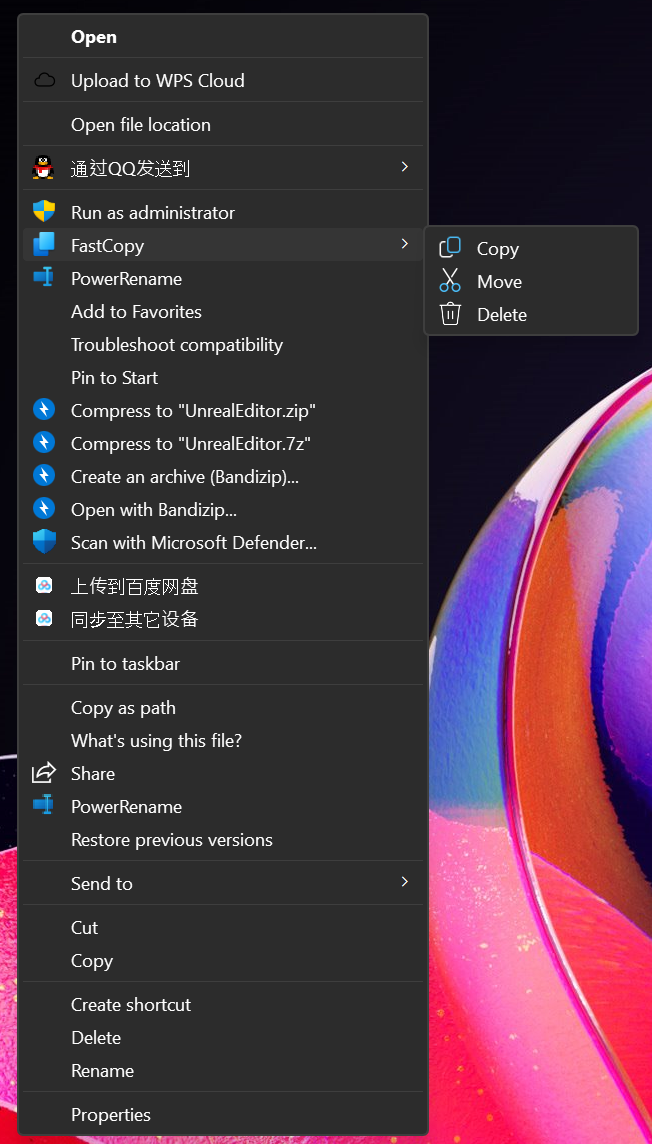Click the administrator shield icon
The height and width of the screenshot is (1144, 652).
[44, 212]
